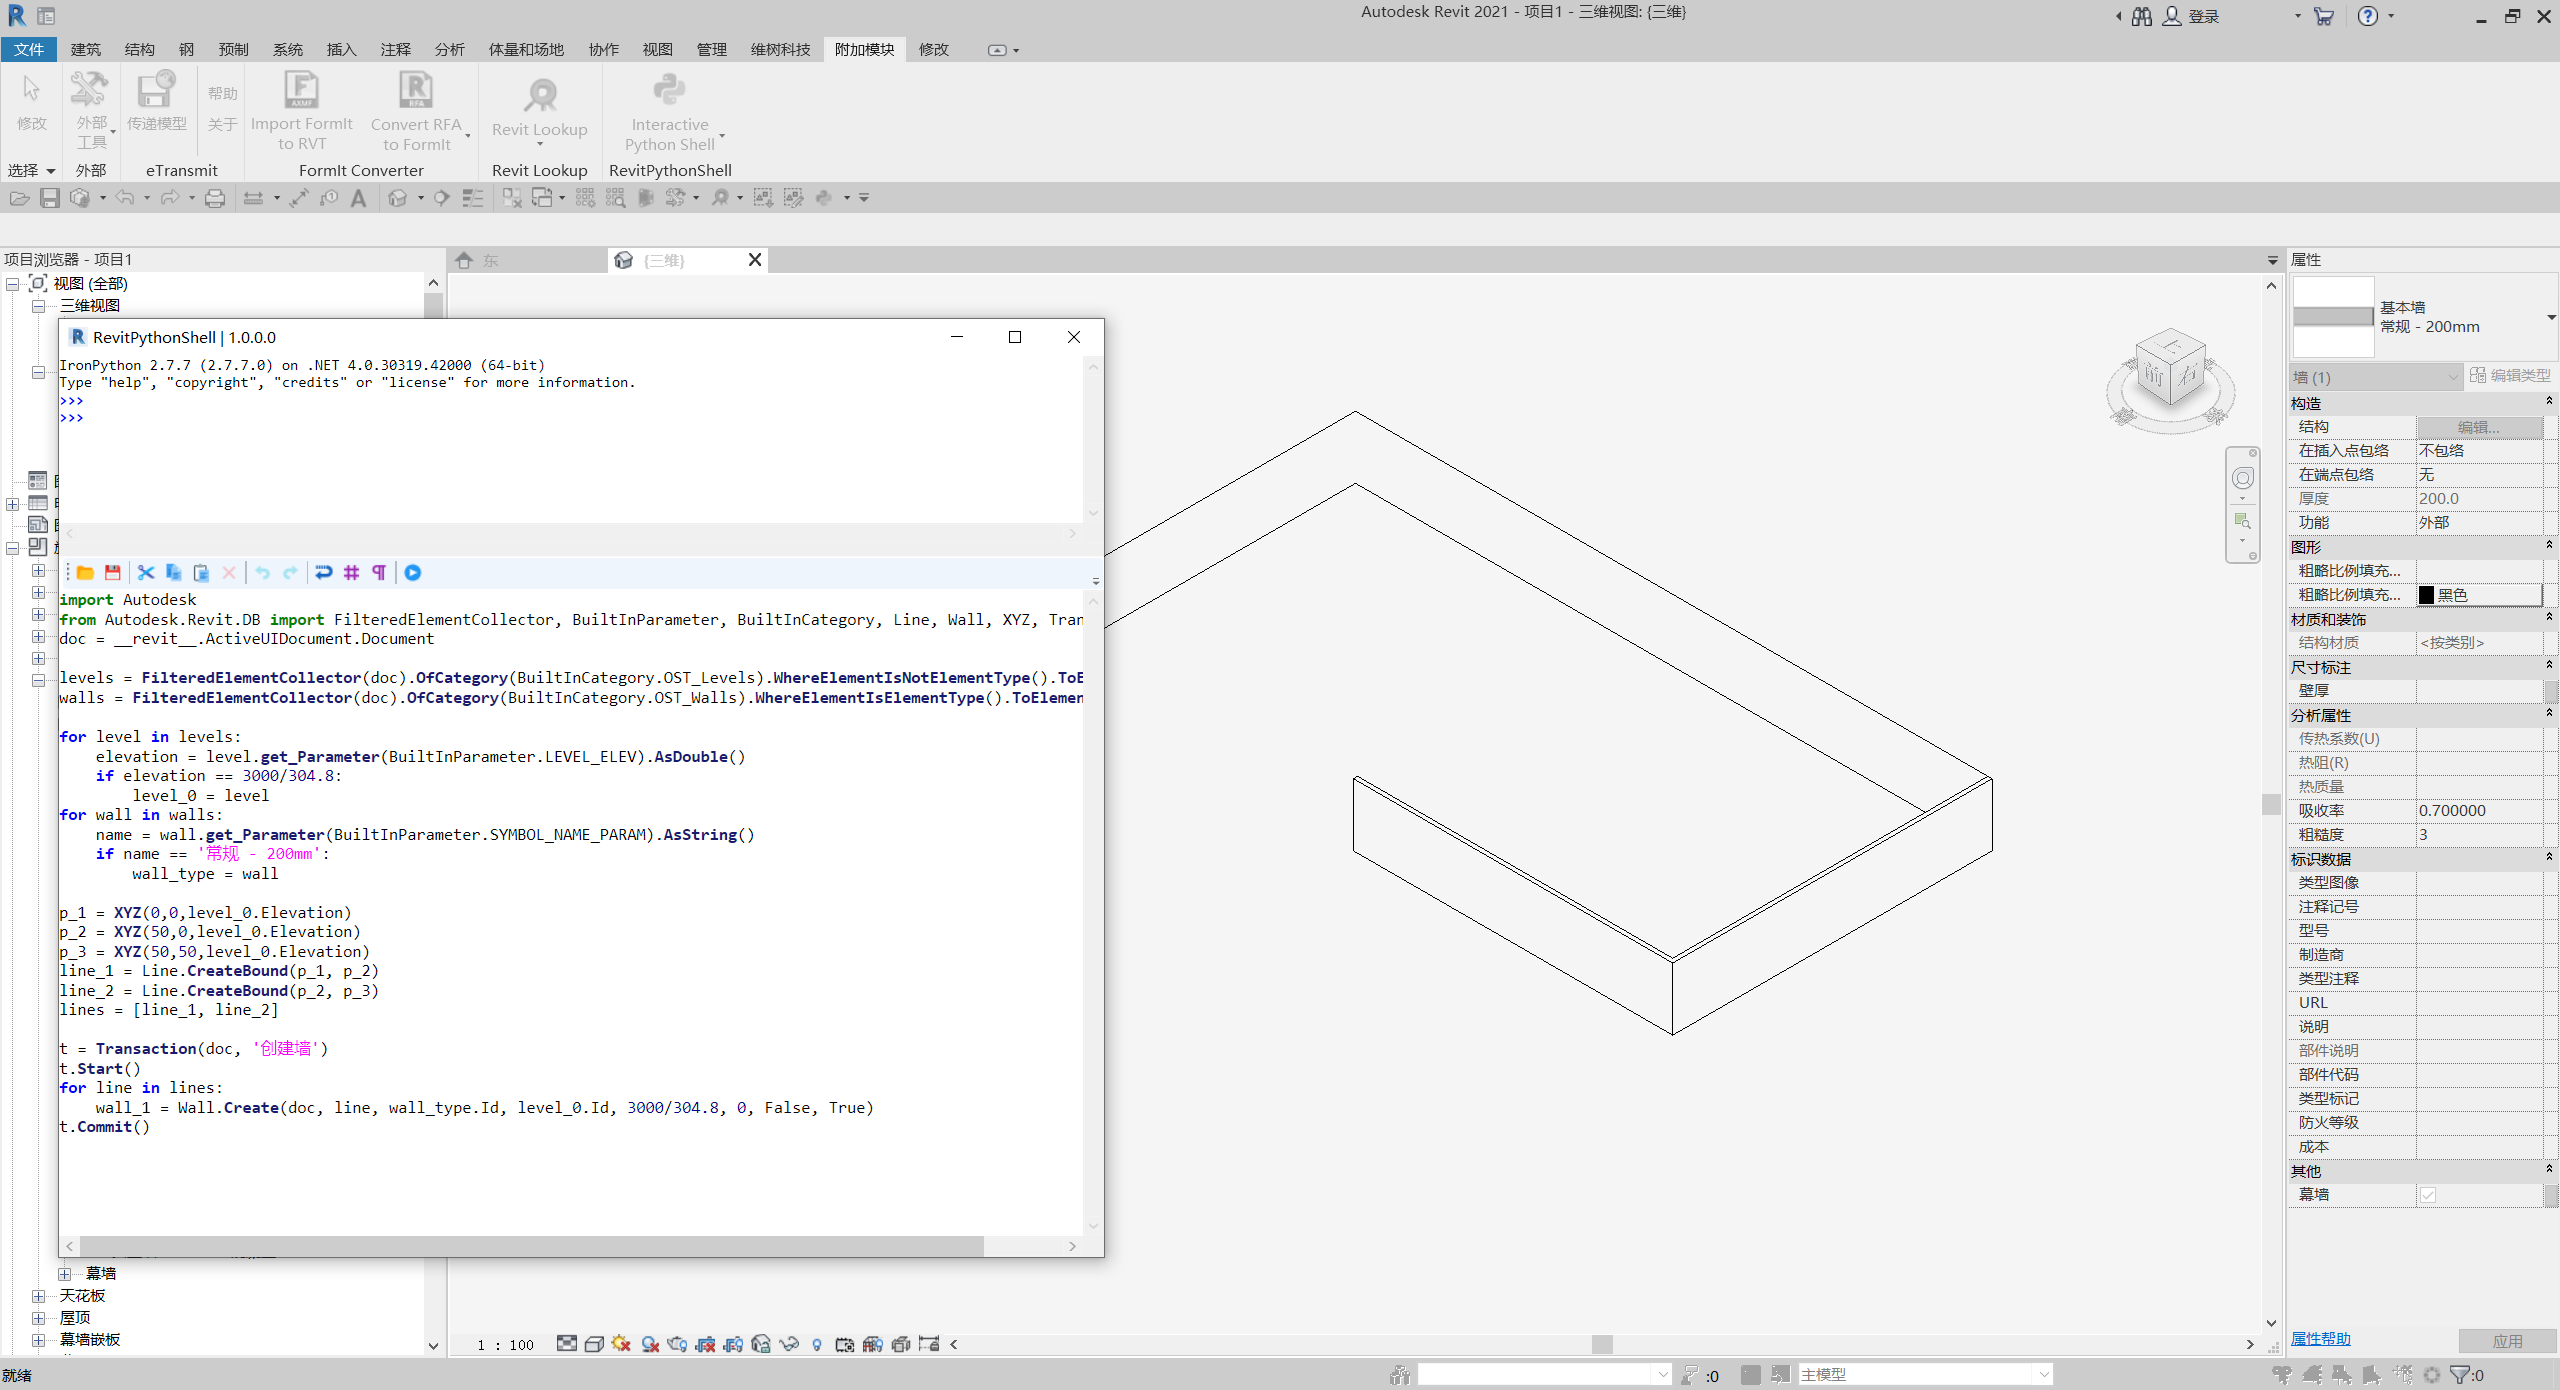Save script with the red floppy icon
The height and width of the screenshot is (1390, 2560).
coord(113,572)
